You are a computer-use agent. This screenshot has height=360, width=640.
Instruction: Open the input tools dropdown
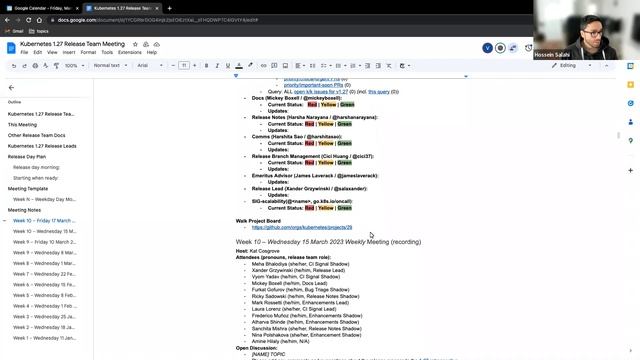[404, 66]
